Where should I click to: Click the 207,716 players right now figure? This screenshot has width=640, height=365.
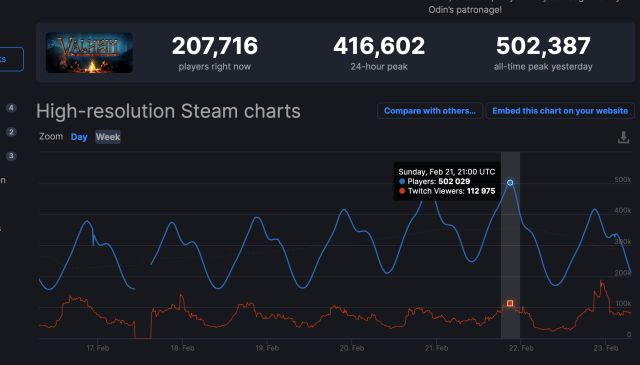coord(215,45)
